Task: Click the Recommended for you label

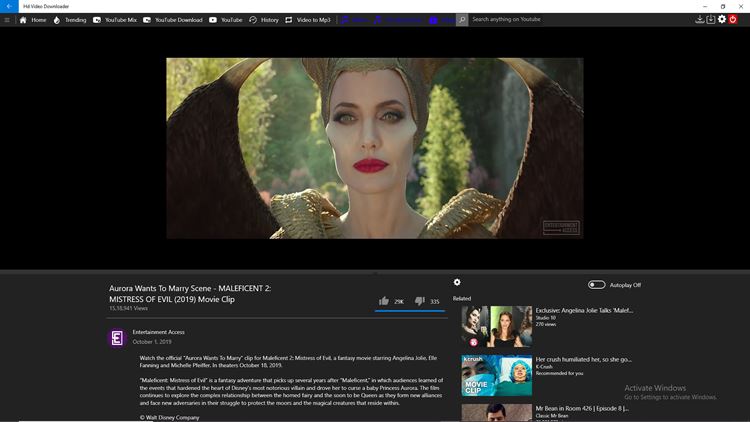Action: 559,373
